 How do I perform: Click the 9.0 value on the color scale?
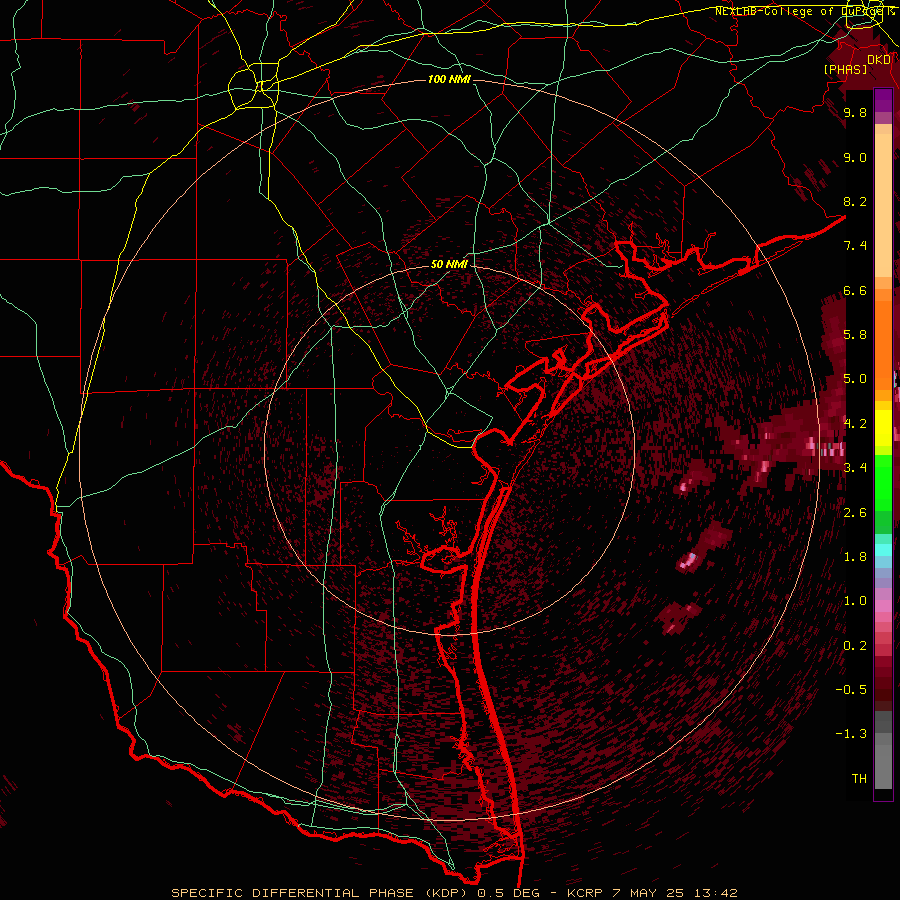click(855, 157)
